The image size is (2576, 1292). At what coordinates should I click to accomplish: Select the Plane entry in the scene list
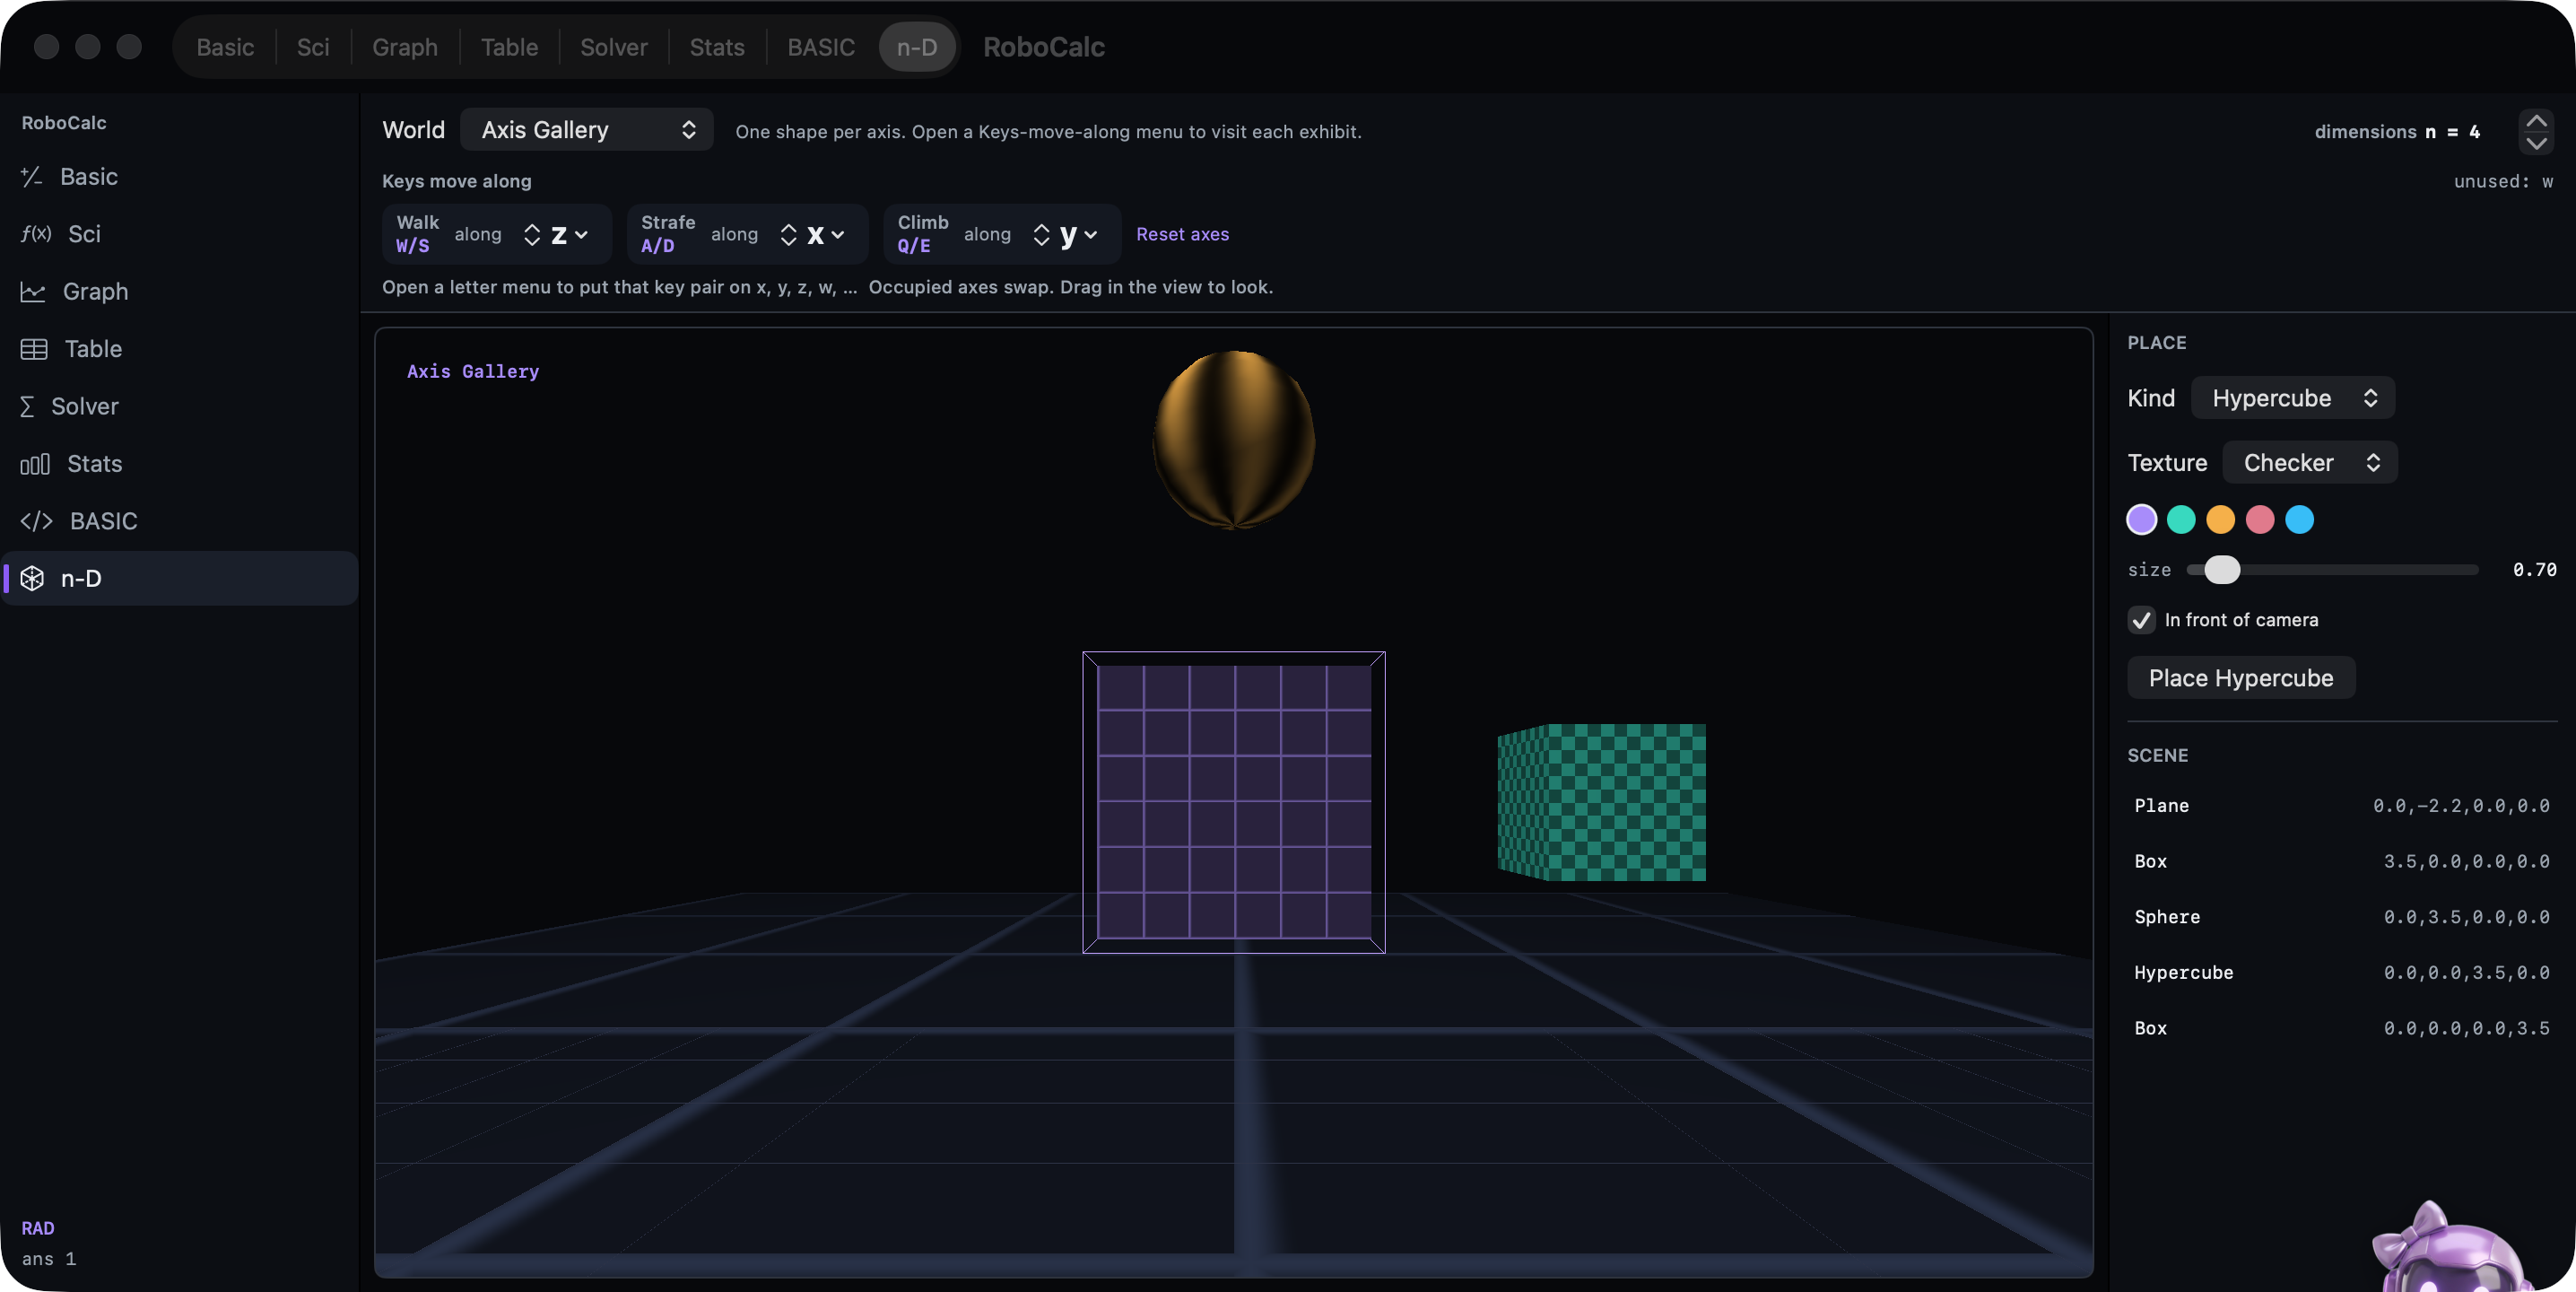(2342, 806)
